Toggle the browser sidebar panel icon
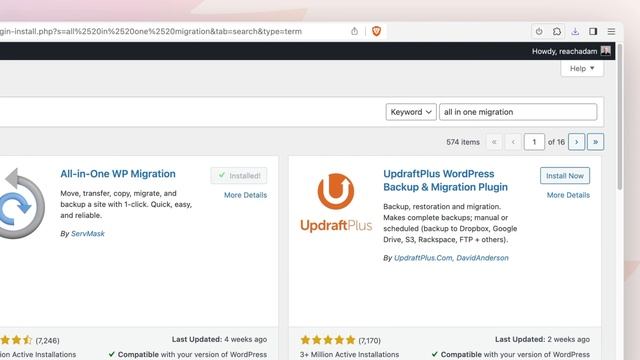This screenshot has width=640, height=360. pos(593,31)
